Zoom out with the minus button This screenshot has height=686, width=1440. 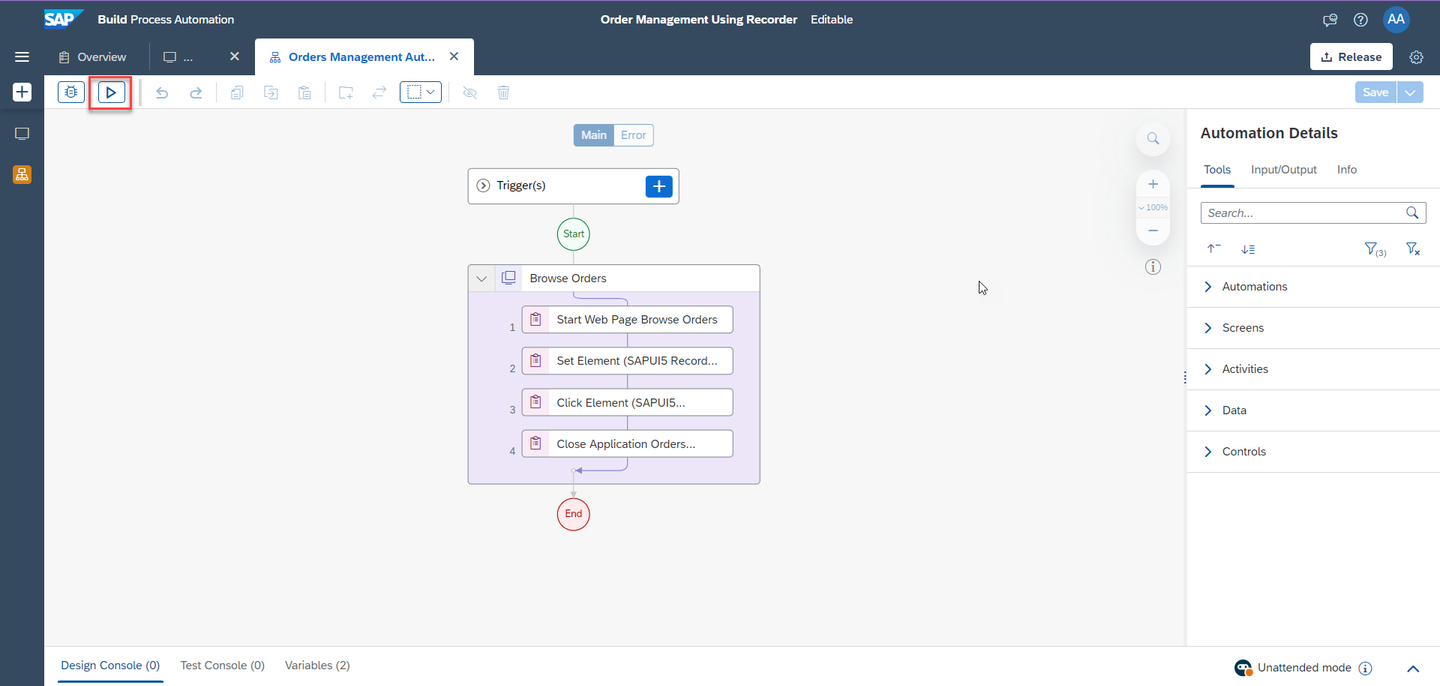(1153, 230)
